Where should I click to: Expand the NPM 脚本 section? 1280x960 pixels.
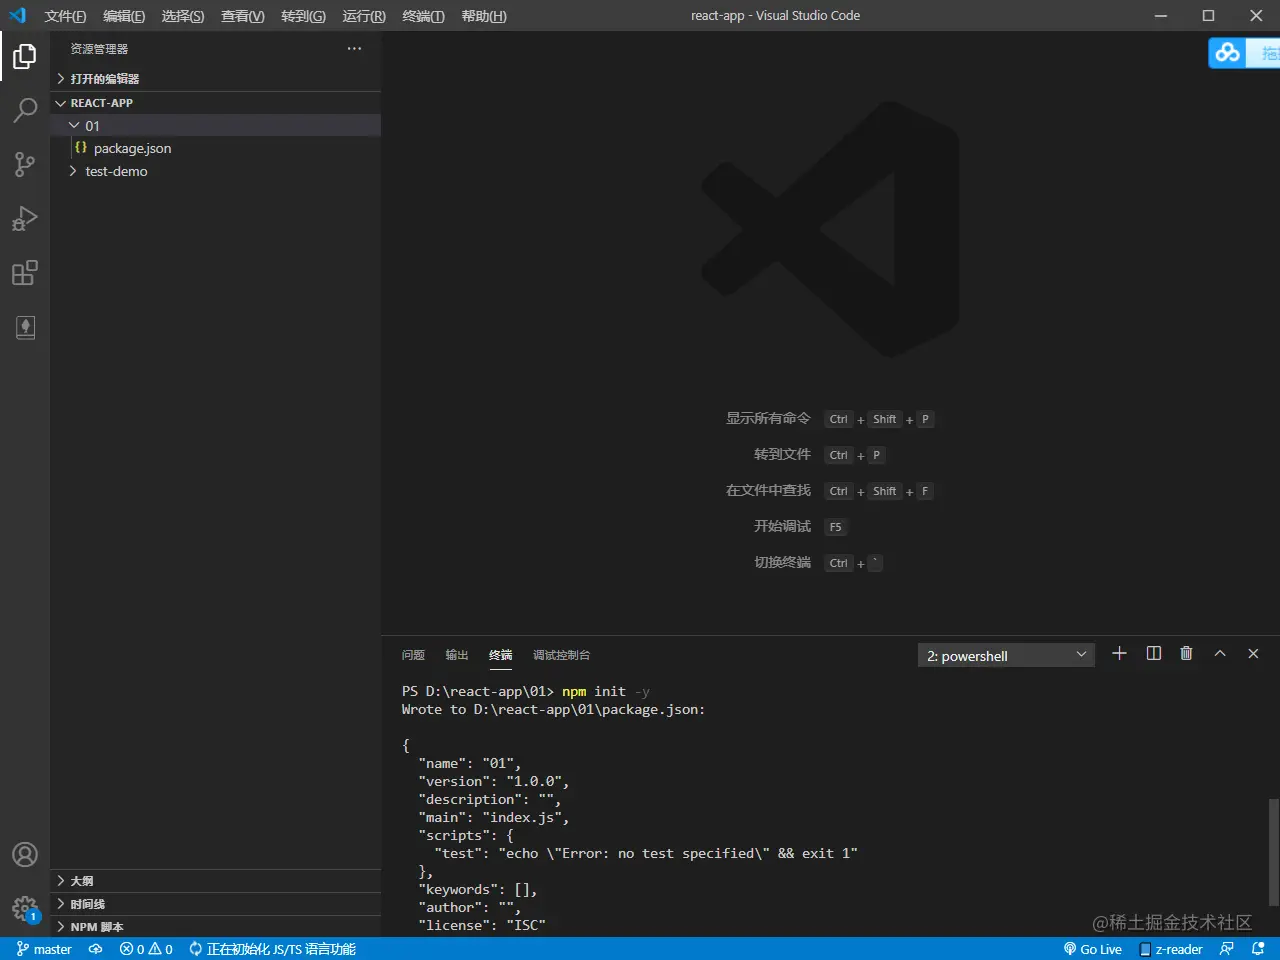click(215, 927)
